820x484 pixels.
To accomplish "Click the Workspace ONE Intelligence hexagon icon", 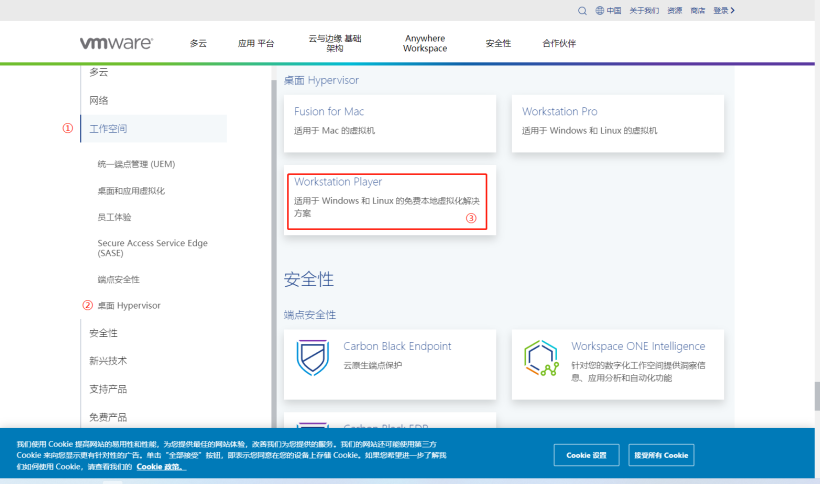I will click(541, 358).
